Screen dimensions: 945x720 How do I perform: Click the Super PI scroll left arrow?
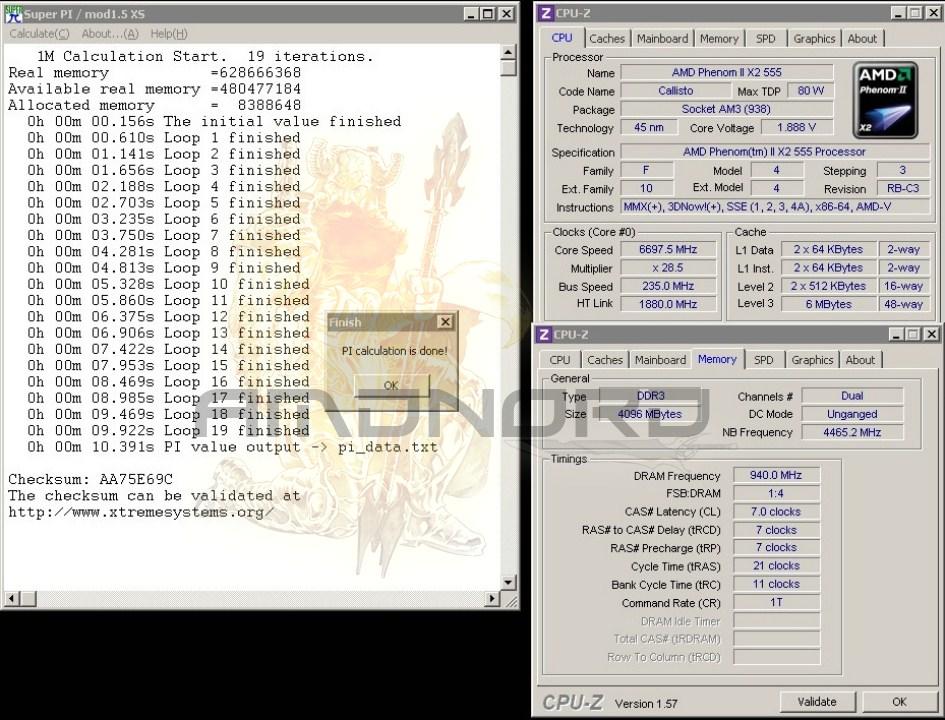(11, 598)
